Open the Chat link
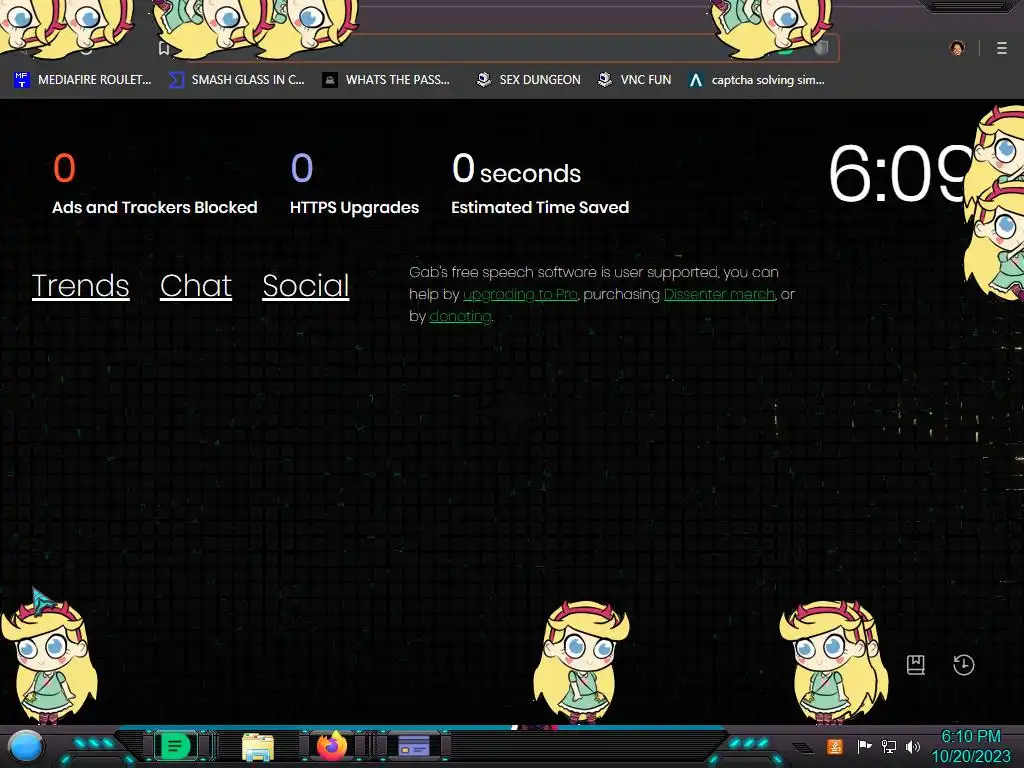The image size is (1024, 768). (x=195, y=285)
